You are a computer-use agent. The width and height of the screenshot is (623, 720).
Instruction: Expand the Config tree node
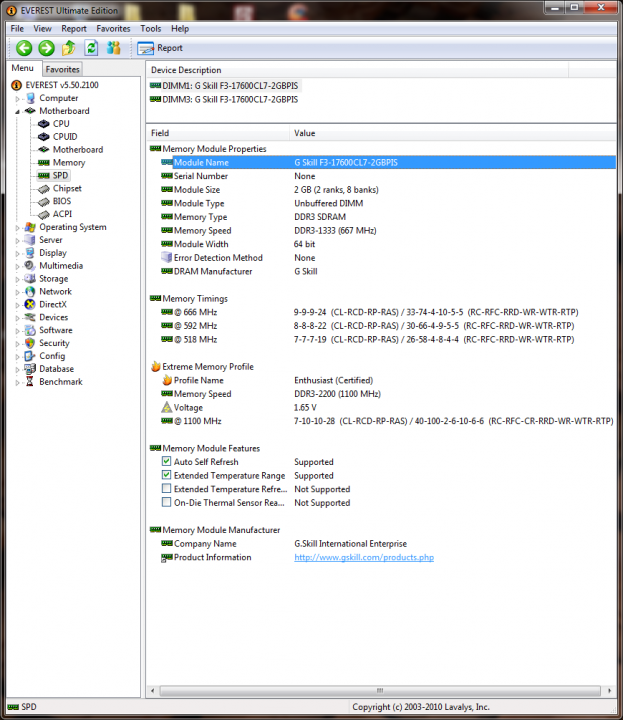(x=17, y=356)
